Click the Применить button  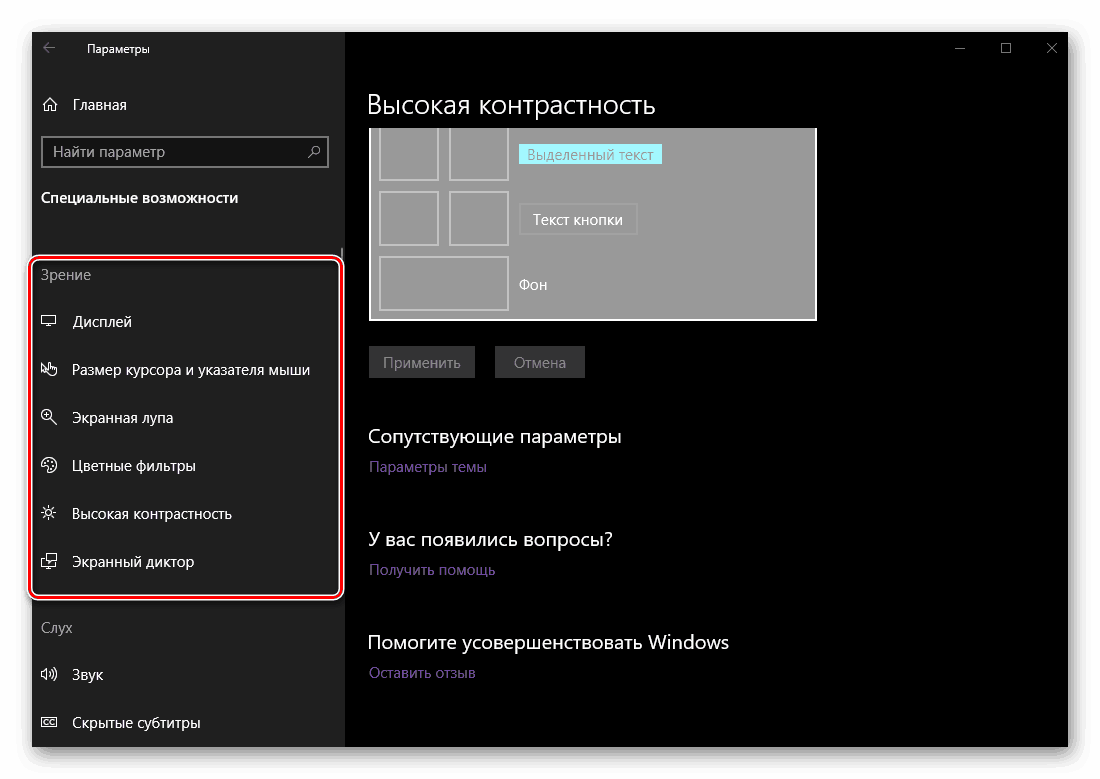[x=422, y=362]
